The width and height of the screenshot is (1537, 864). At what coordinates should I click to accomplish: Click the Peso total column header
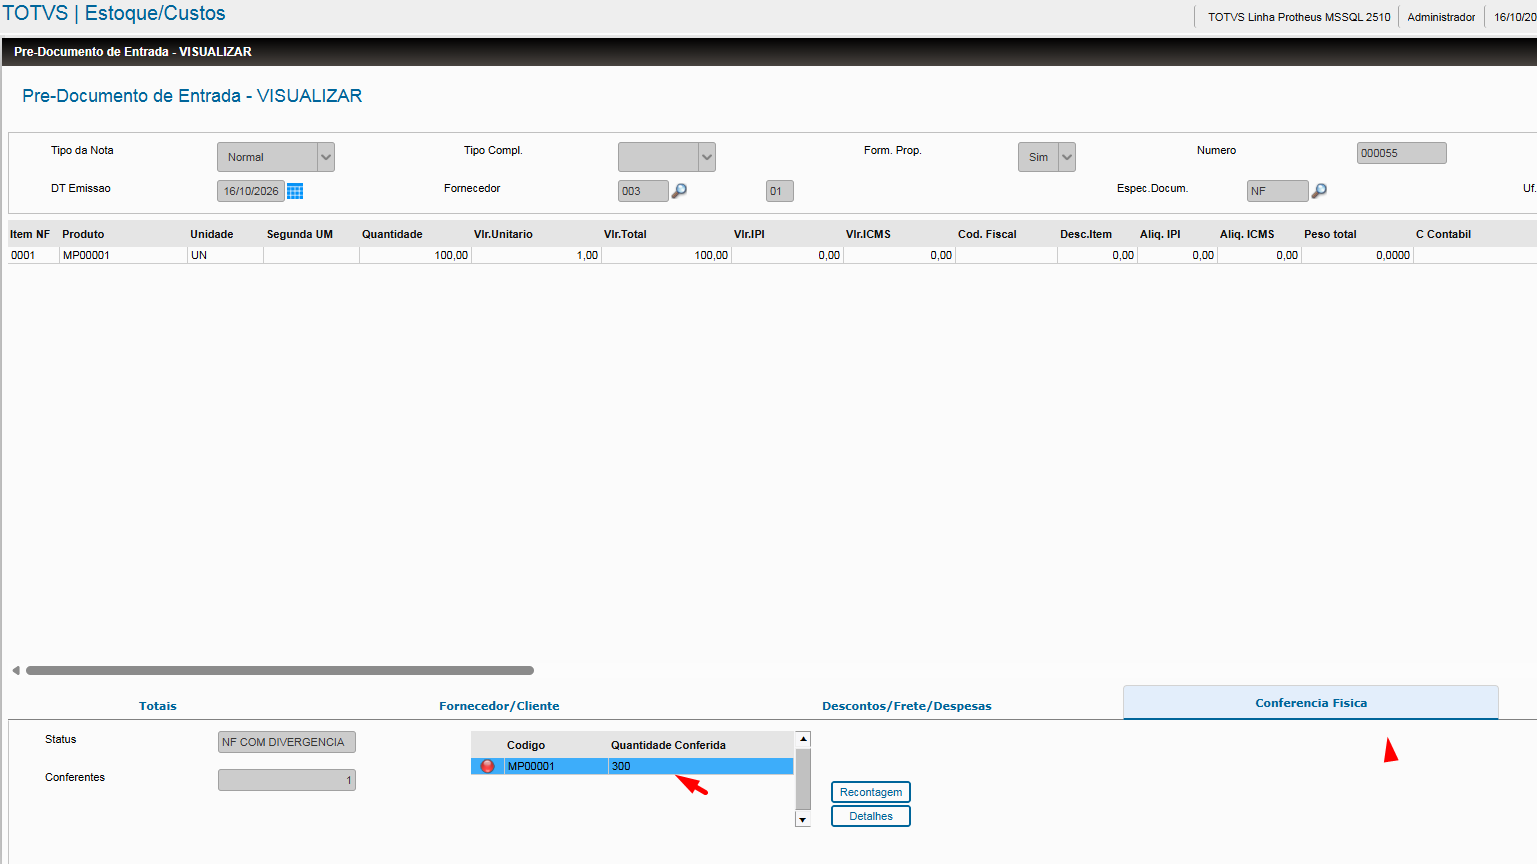tap(1330, 234)
